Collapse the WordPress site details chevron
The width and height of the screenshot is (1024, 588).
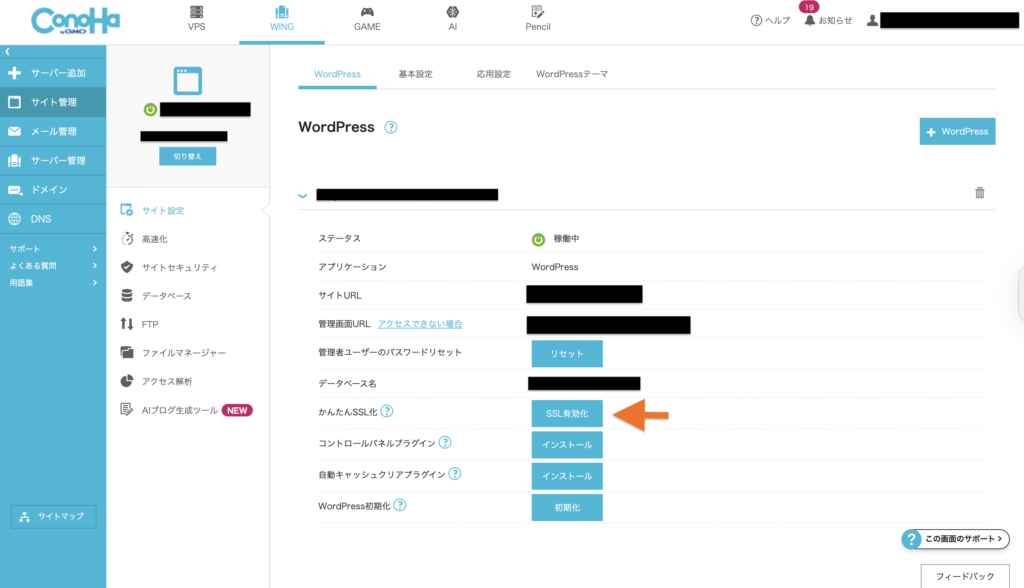point(303,196)
